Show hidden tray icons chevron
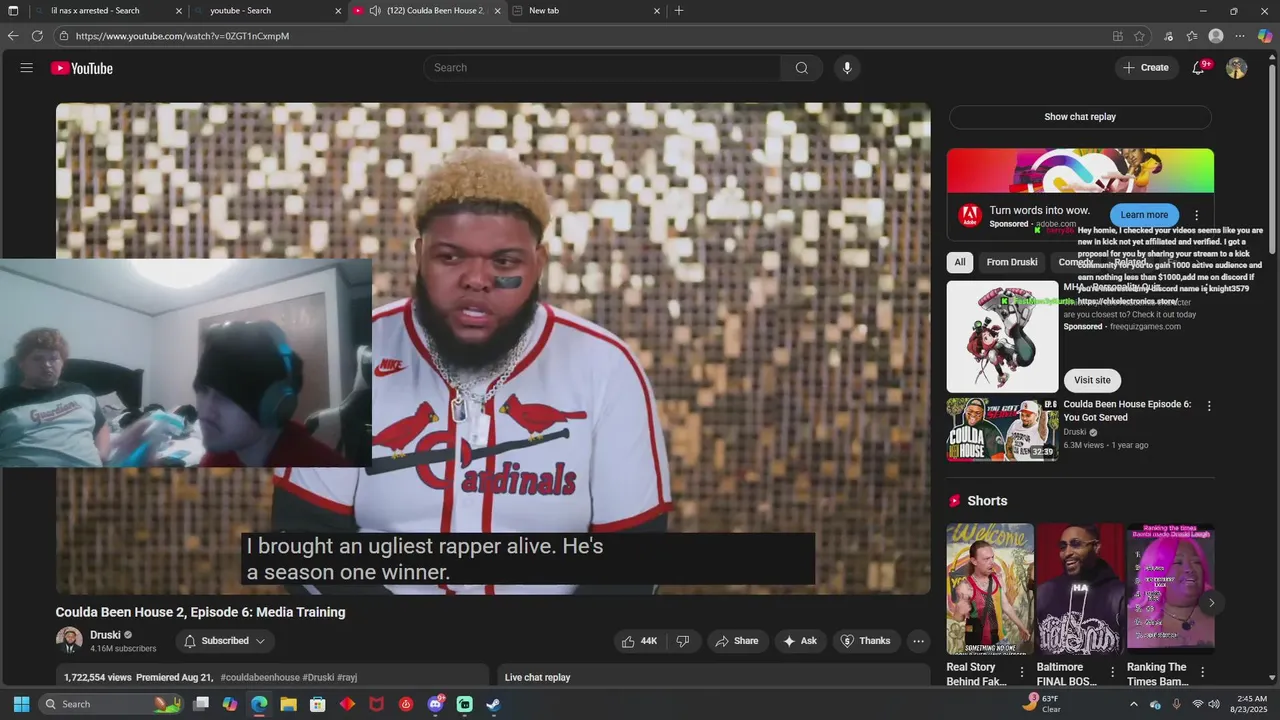This screenshot has width=1280, height=720. (x=1133, y=704)
